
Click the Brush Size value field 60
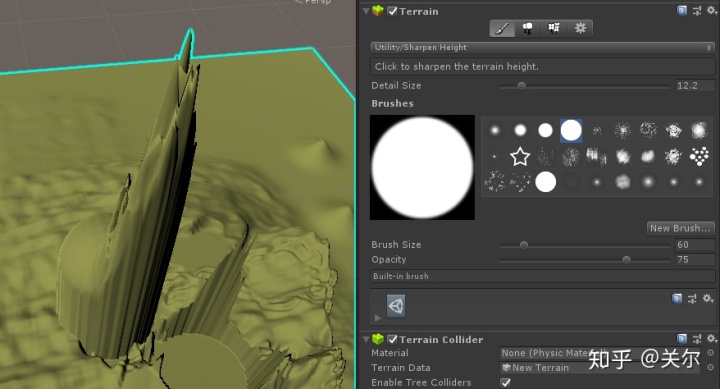695,245
